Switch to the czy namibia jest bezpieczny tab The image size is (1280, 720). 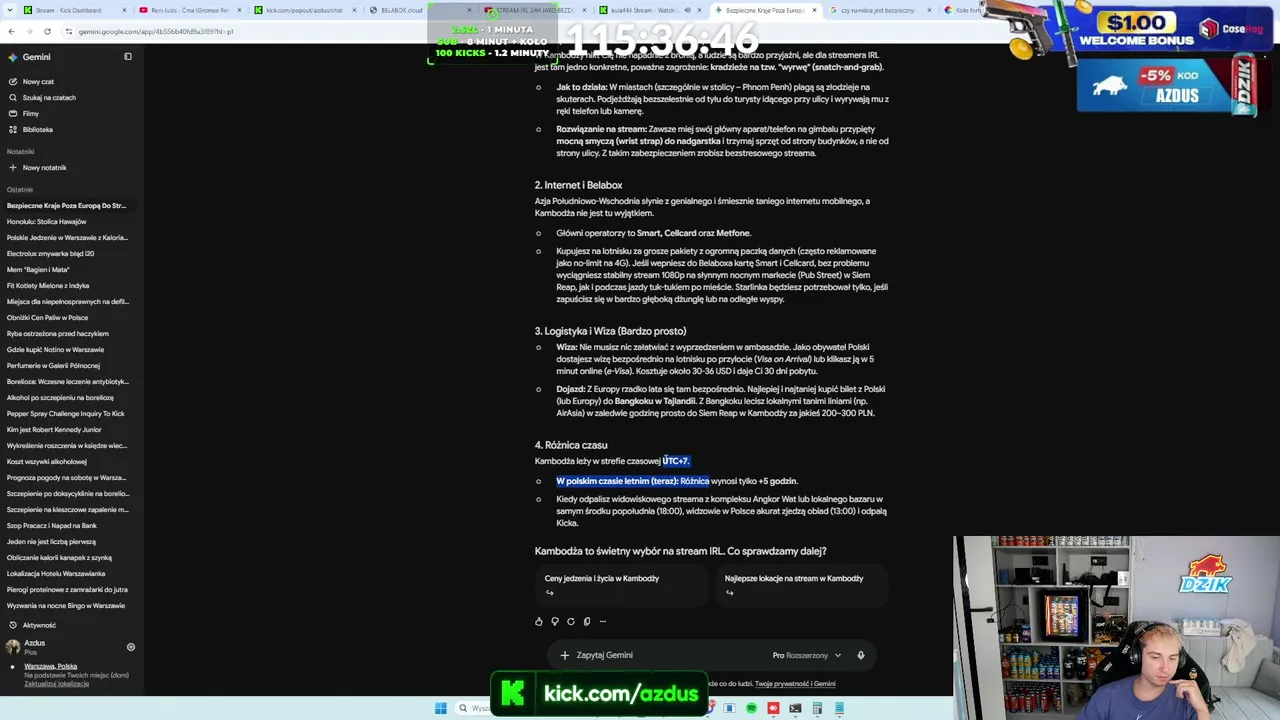pyautogui.click(x=882, y=10)
